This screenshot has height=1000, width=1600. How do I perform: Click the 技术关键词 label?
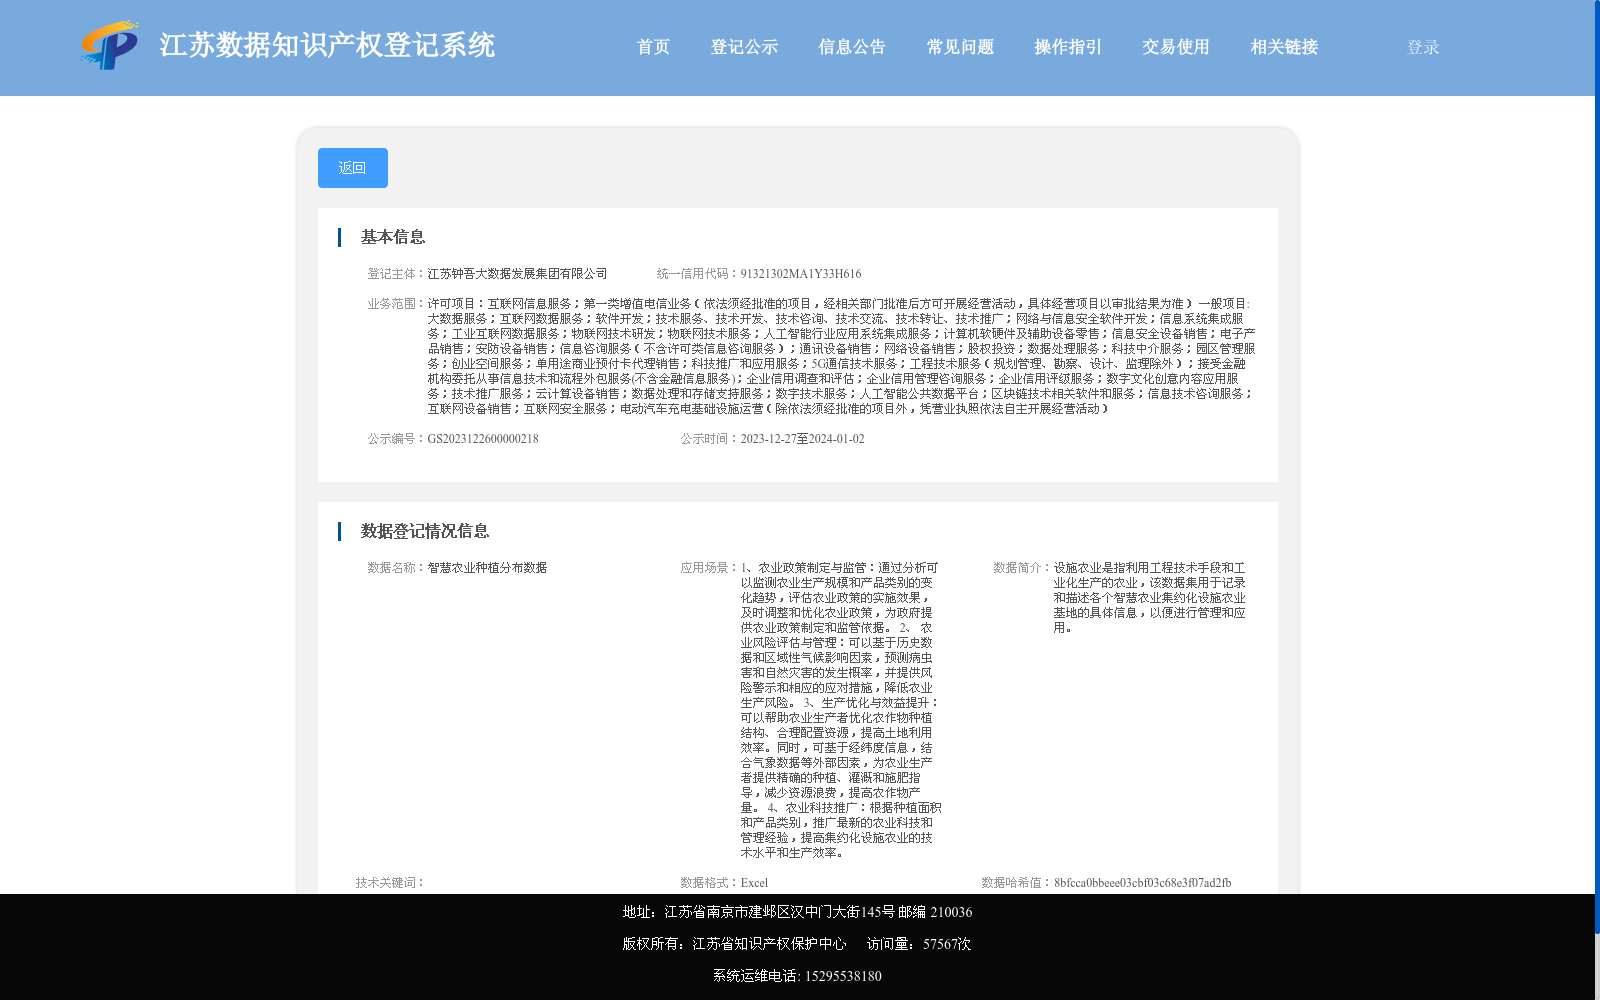pyautogui.click(x=390, y=883)
